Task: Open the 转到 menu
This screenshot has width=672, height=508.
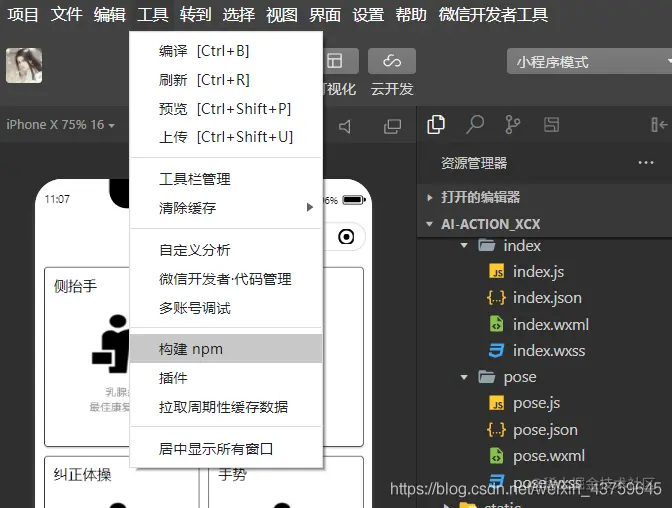Action: click(195, 15)
